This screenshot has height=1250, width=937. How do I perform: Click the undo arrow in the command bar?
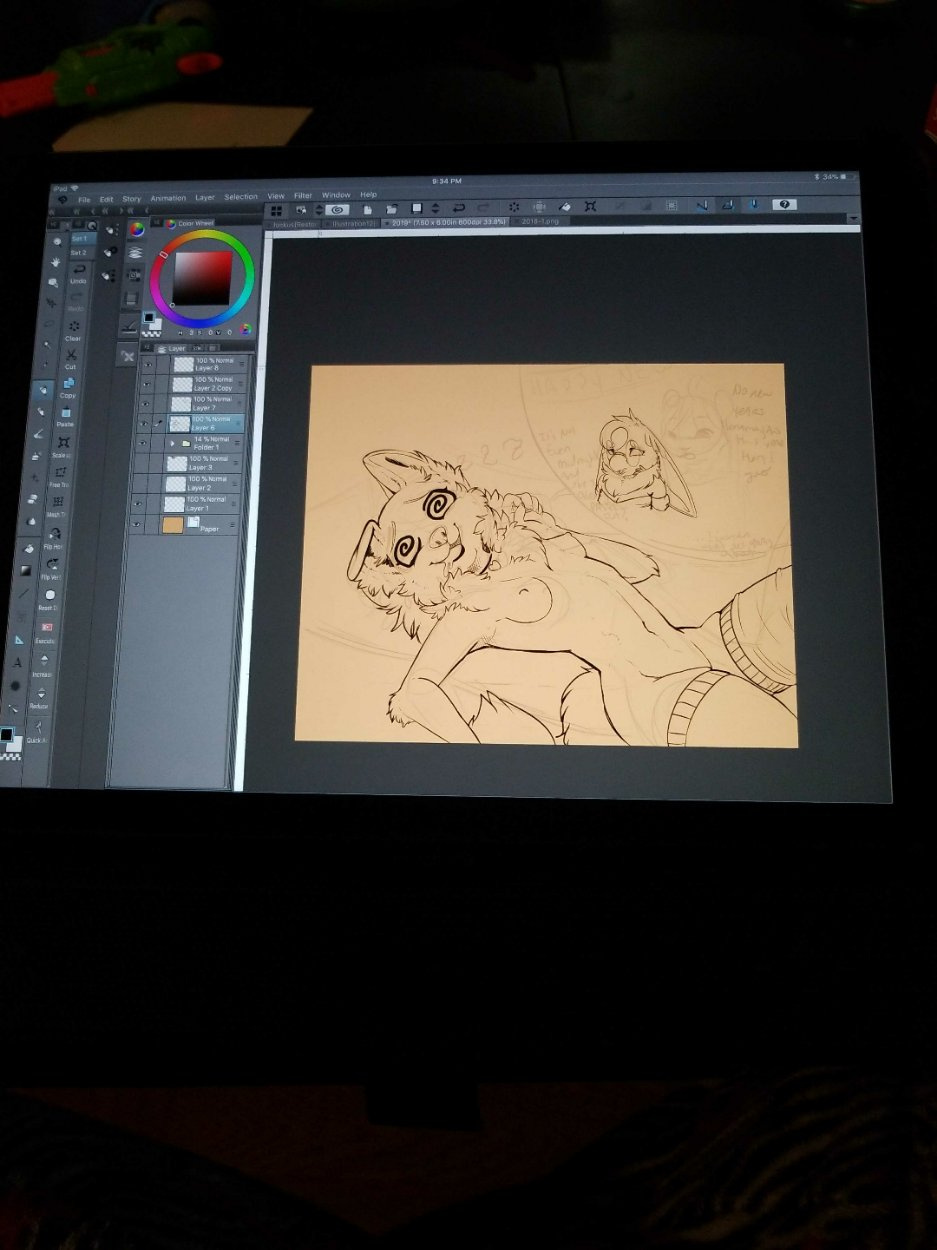pyautogui.click(x=460, y=208)
